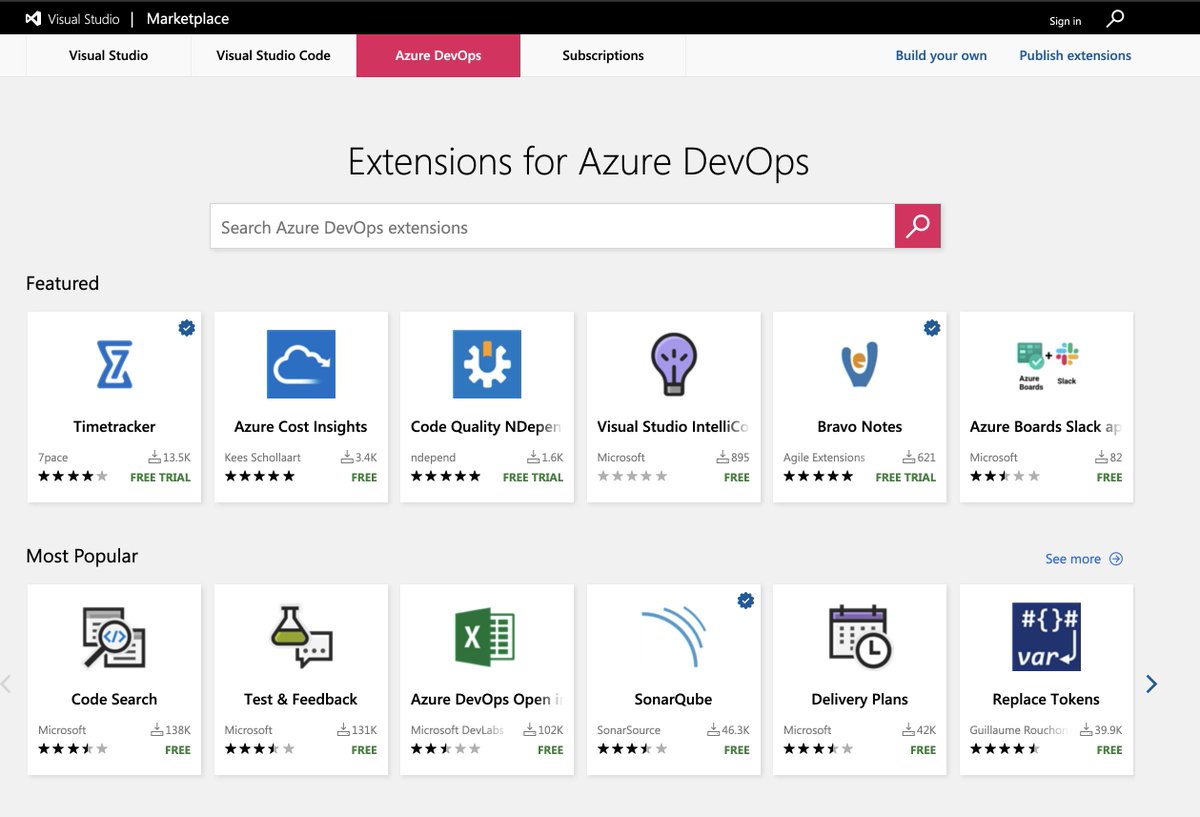This screenshot has height=817, width=1200.
Task: Click the FREE TRIAL label on Timetracker
Action: click(x=160, y=478)
